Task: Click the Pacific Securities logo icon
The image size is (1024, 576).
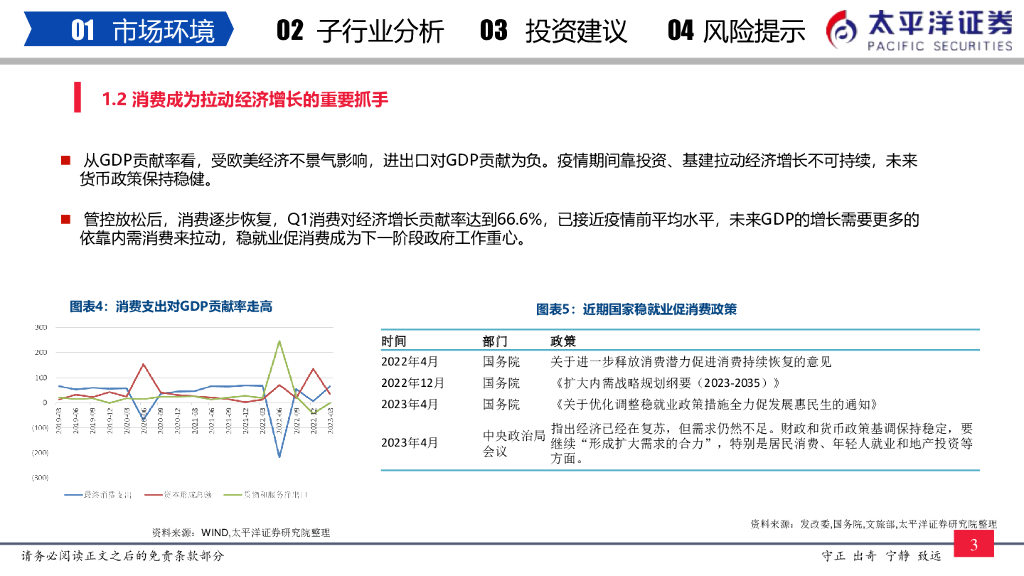Action: [841, 30]
